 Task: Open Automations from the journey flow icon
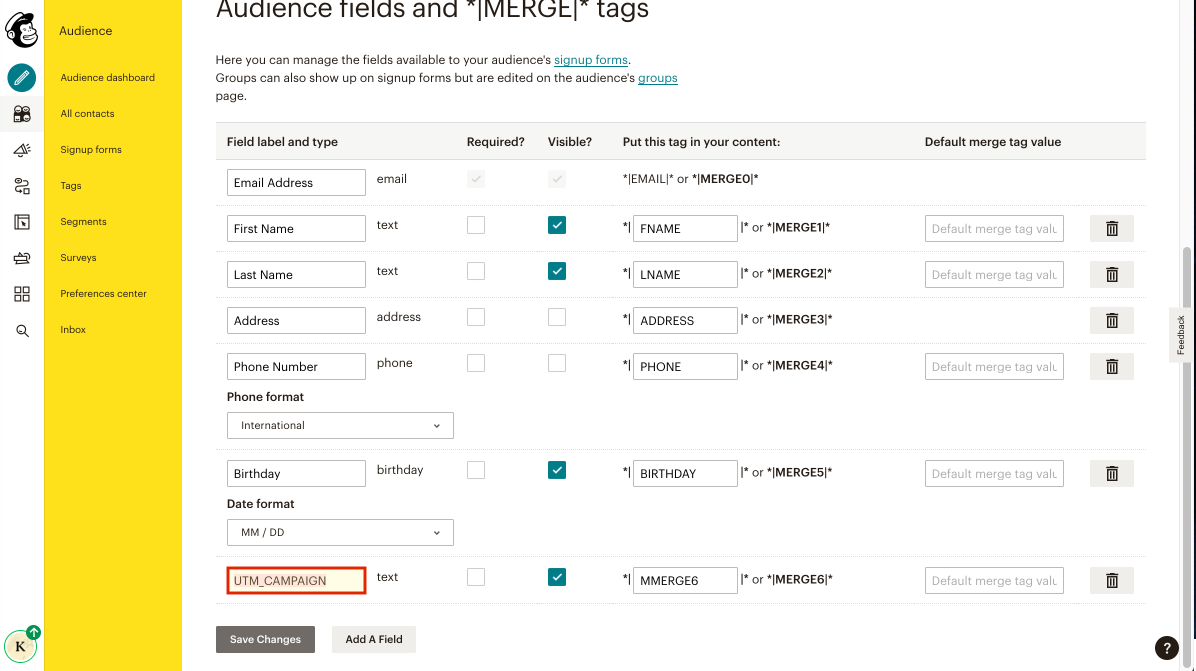tap(22, 185)
